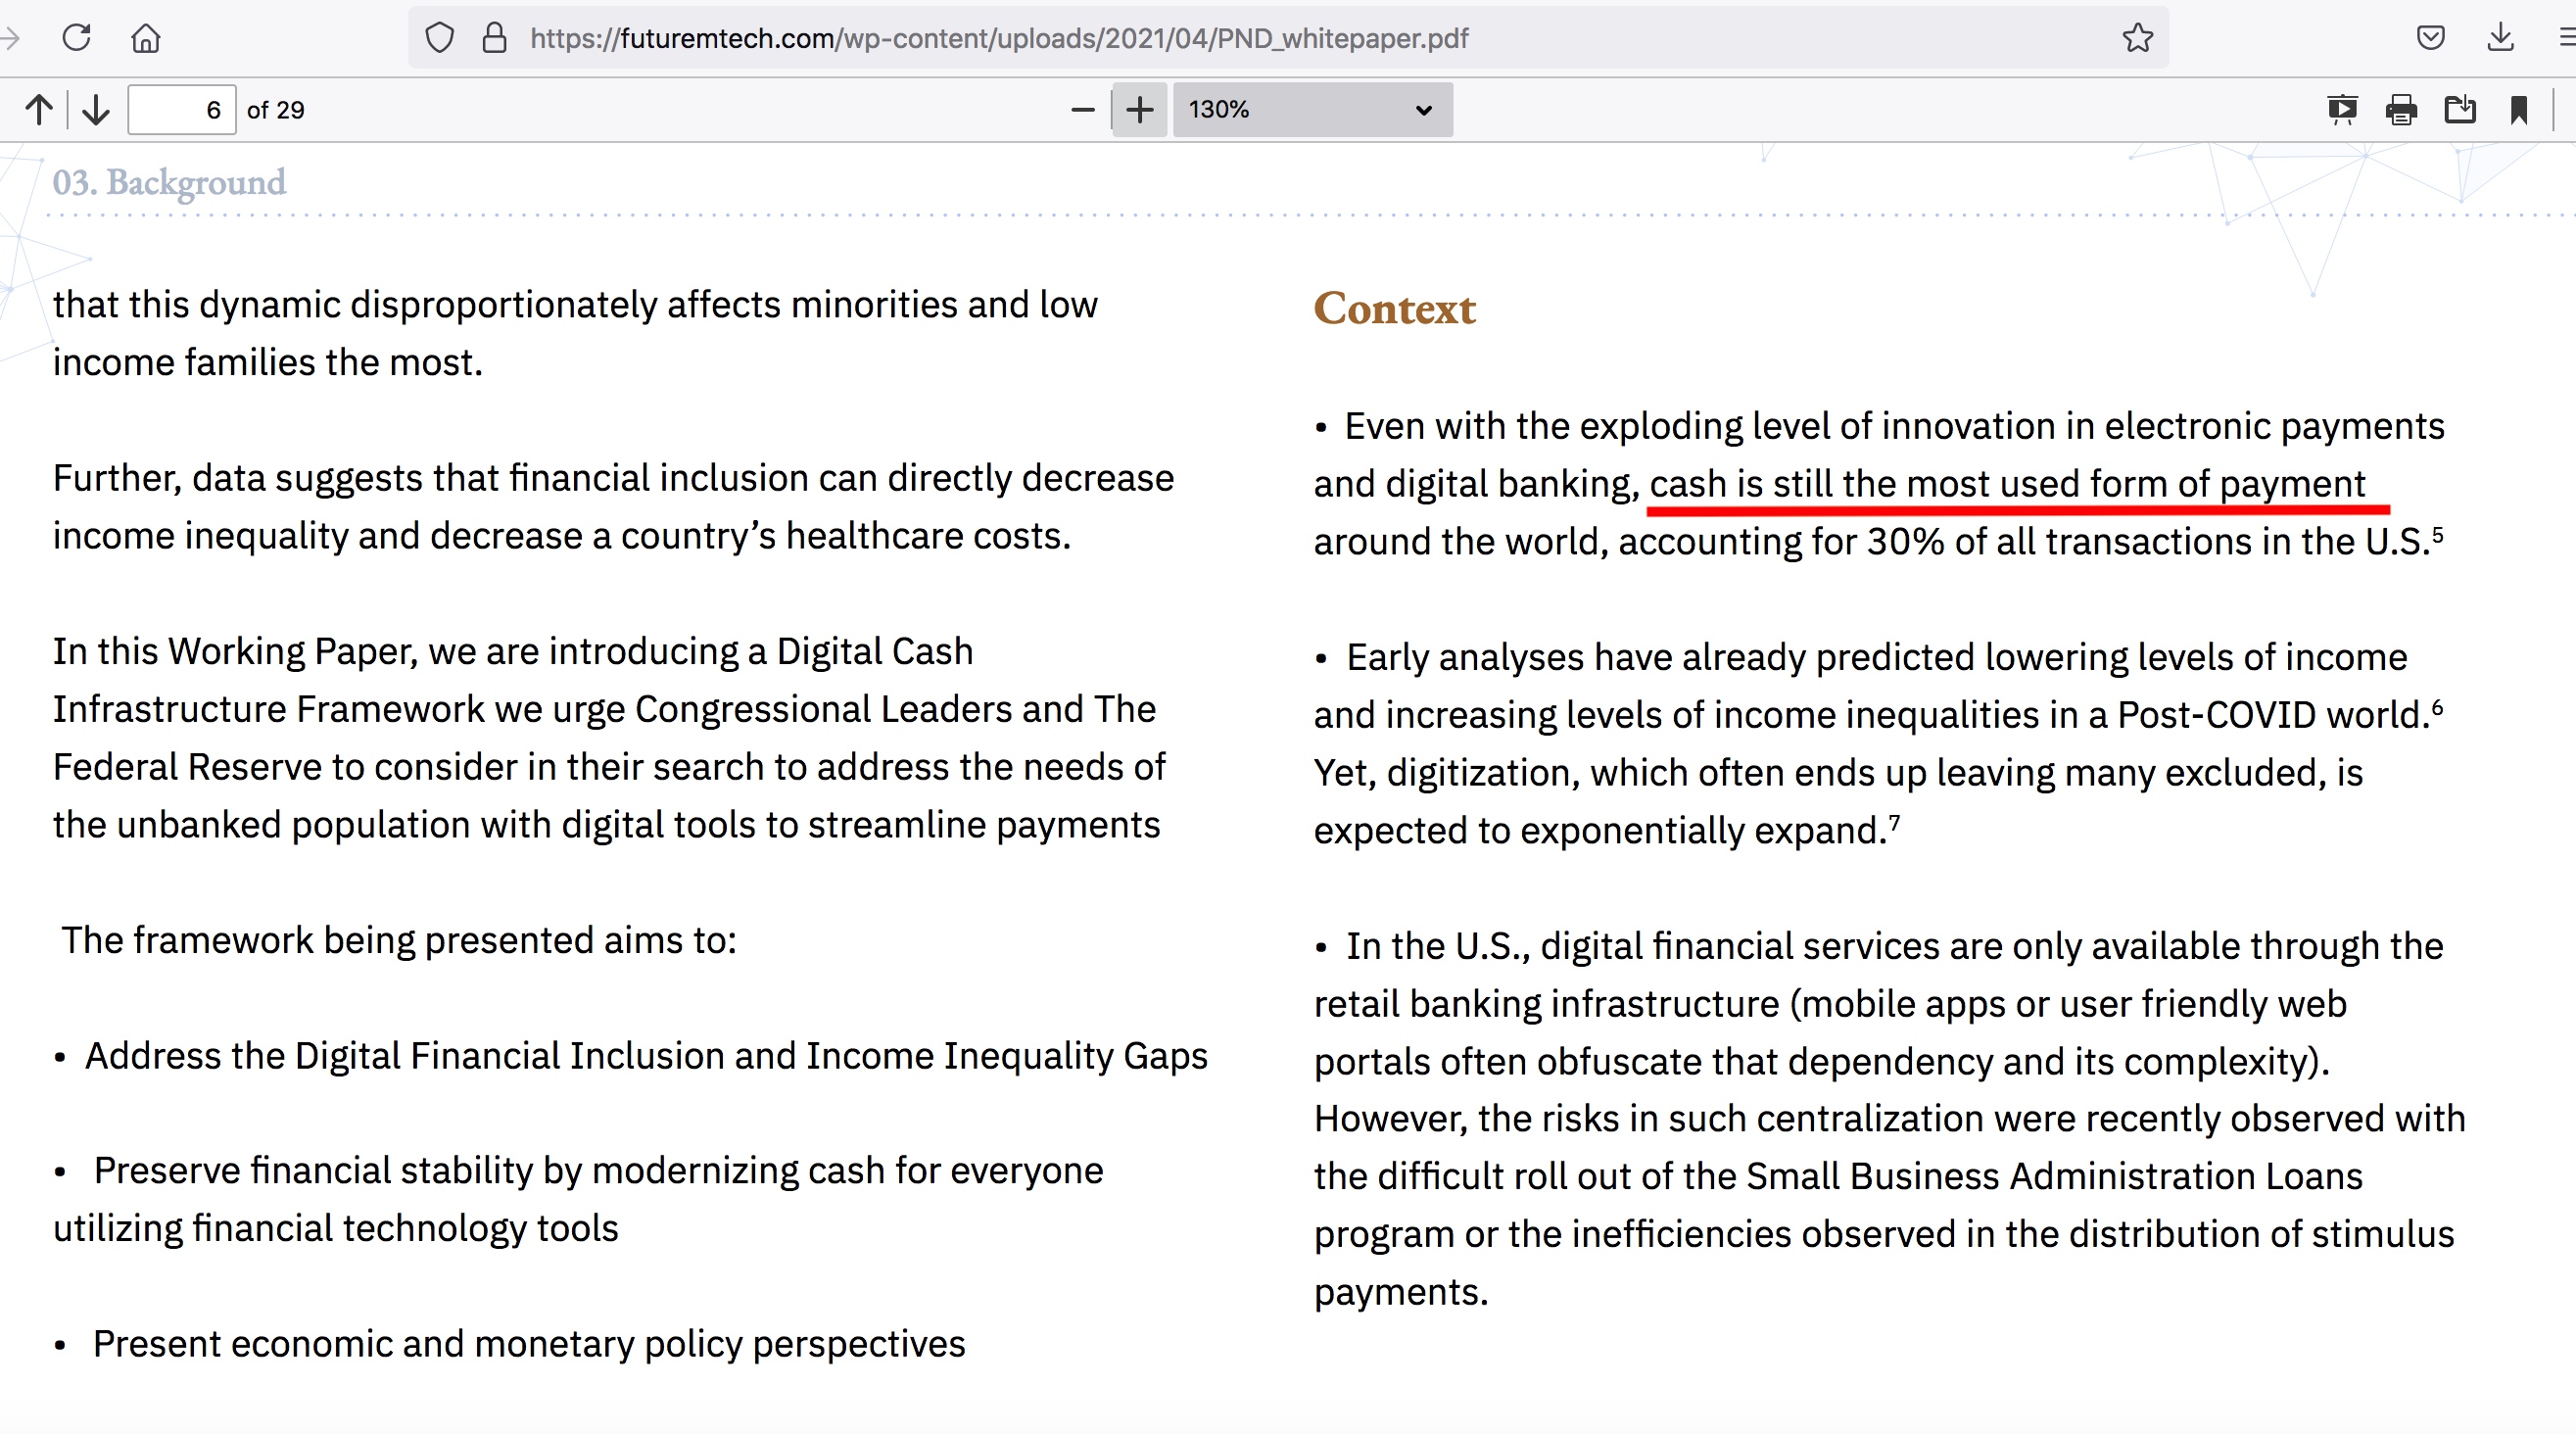The height and width of the screenshot is (1434, 2576).
Task: Reload the PDF page
Action: coord(77,38)
